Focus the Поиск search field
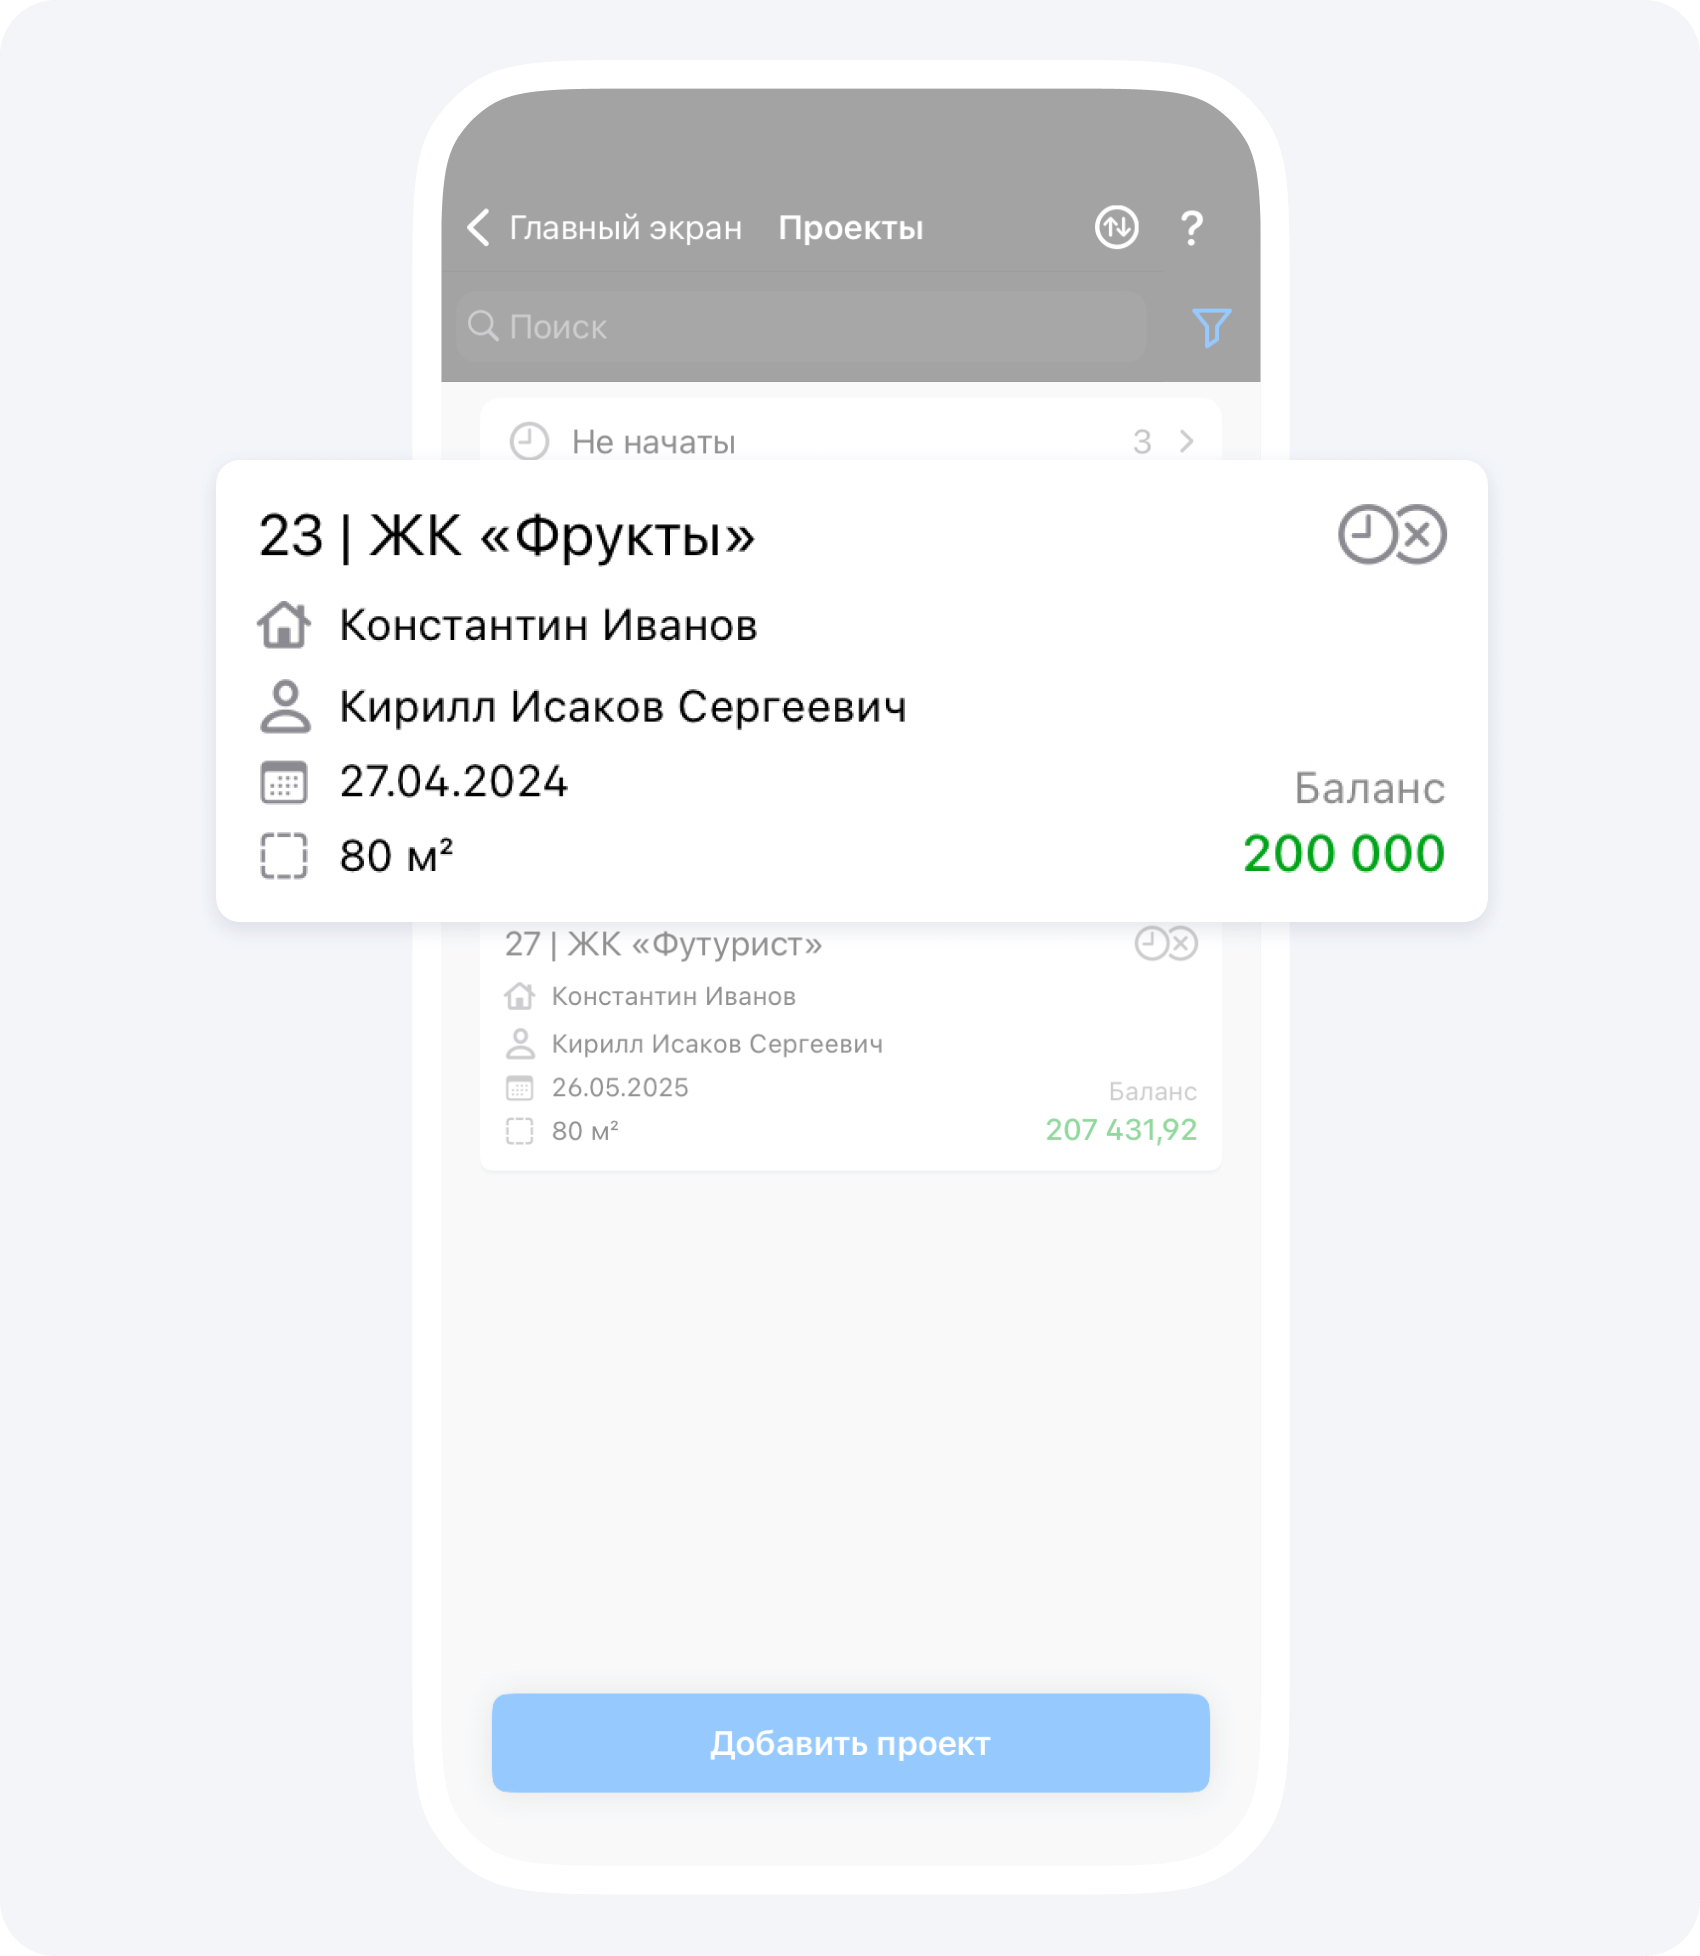The width and height of the screenshot is (1700, 1956). click(801, 326)
